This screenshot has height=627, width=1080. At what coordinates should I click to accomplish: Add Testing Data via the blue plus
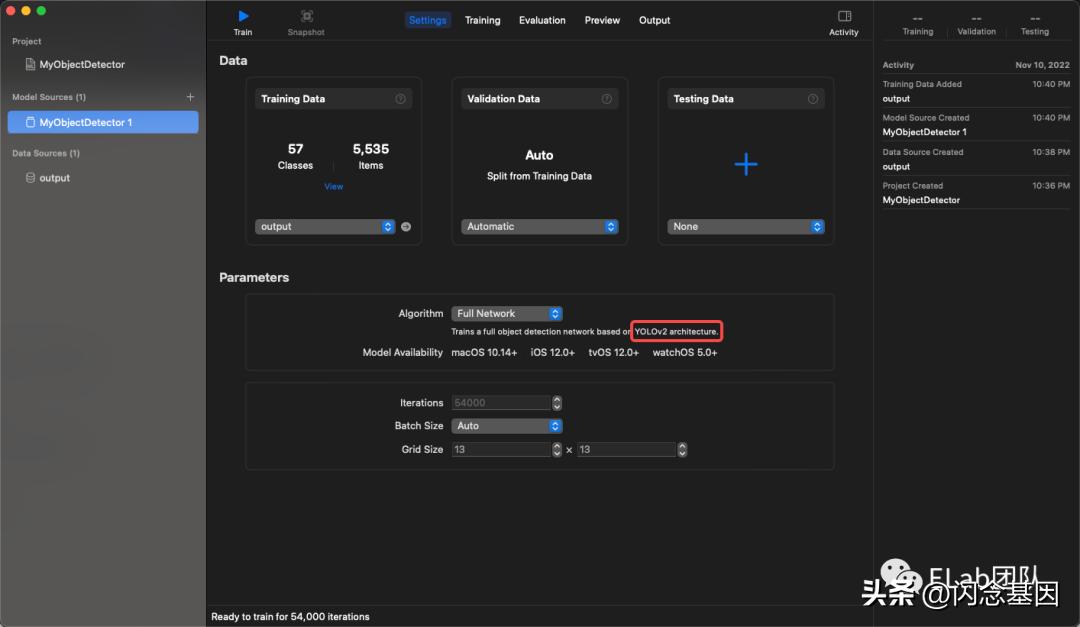[745, 165]
